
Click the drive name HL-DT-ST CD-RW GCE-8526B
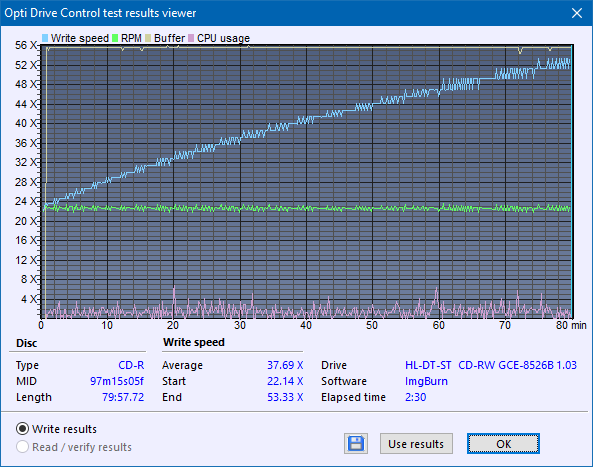pyautogui.click(x=480, y=365)
